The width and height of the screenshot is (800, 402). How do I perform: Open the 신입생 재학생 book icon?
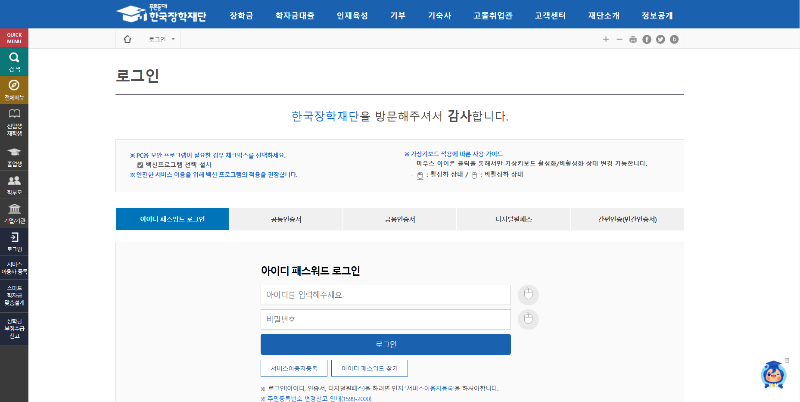click(x=14, y=121)
